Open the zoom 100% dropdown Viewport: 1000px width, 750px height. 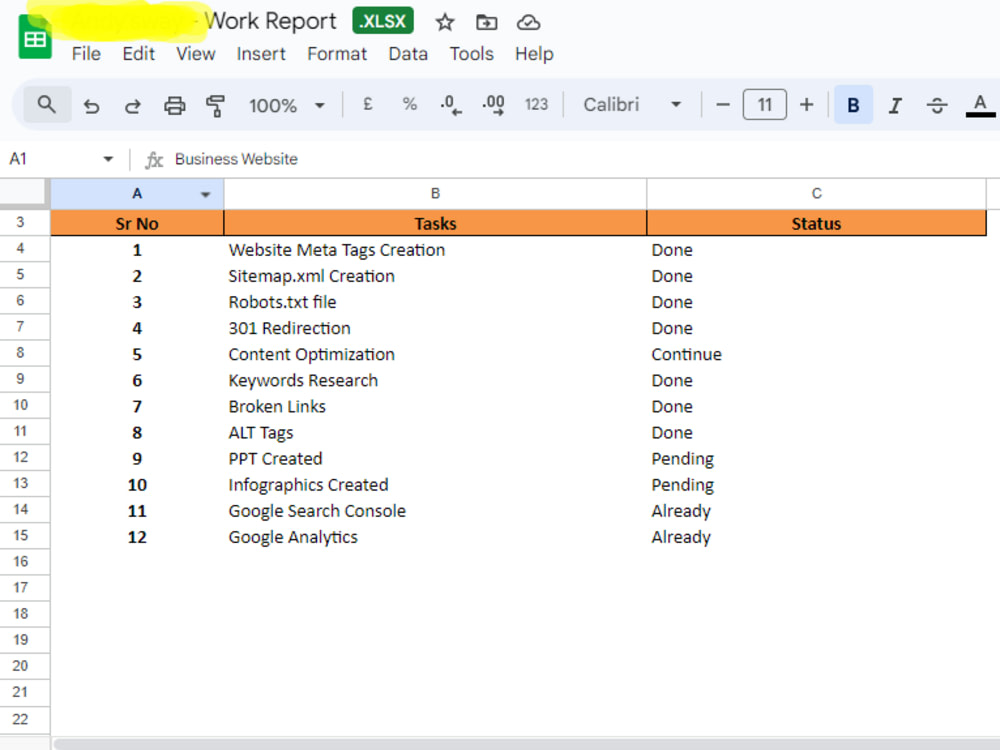pyautogui.click(x=286, y=105)
